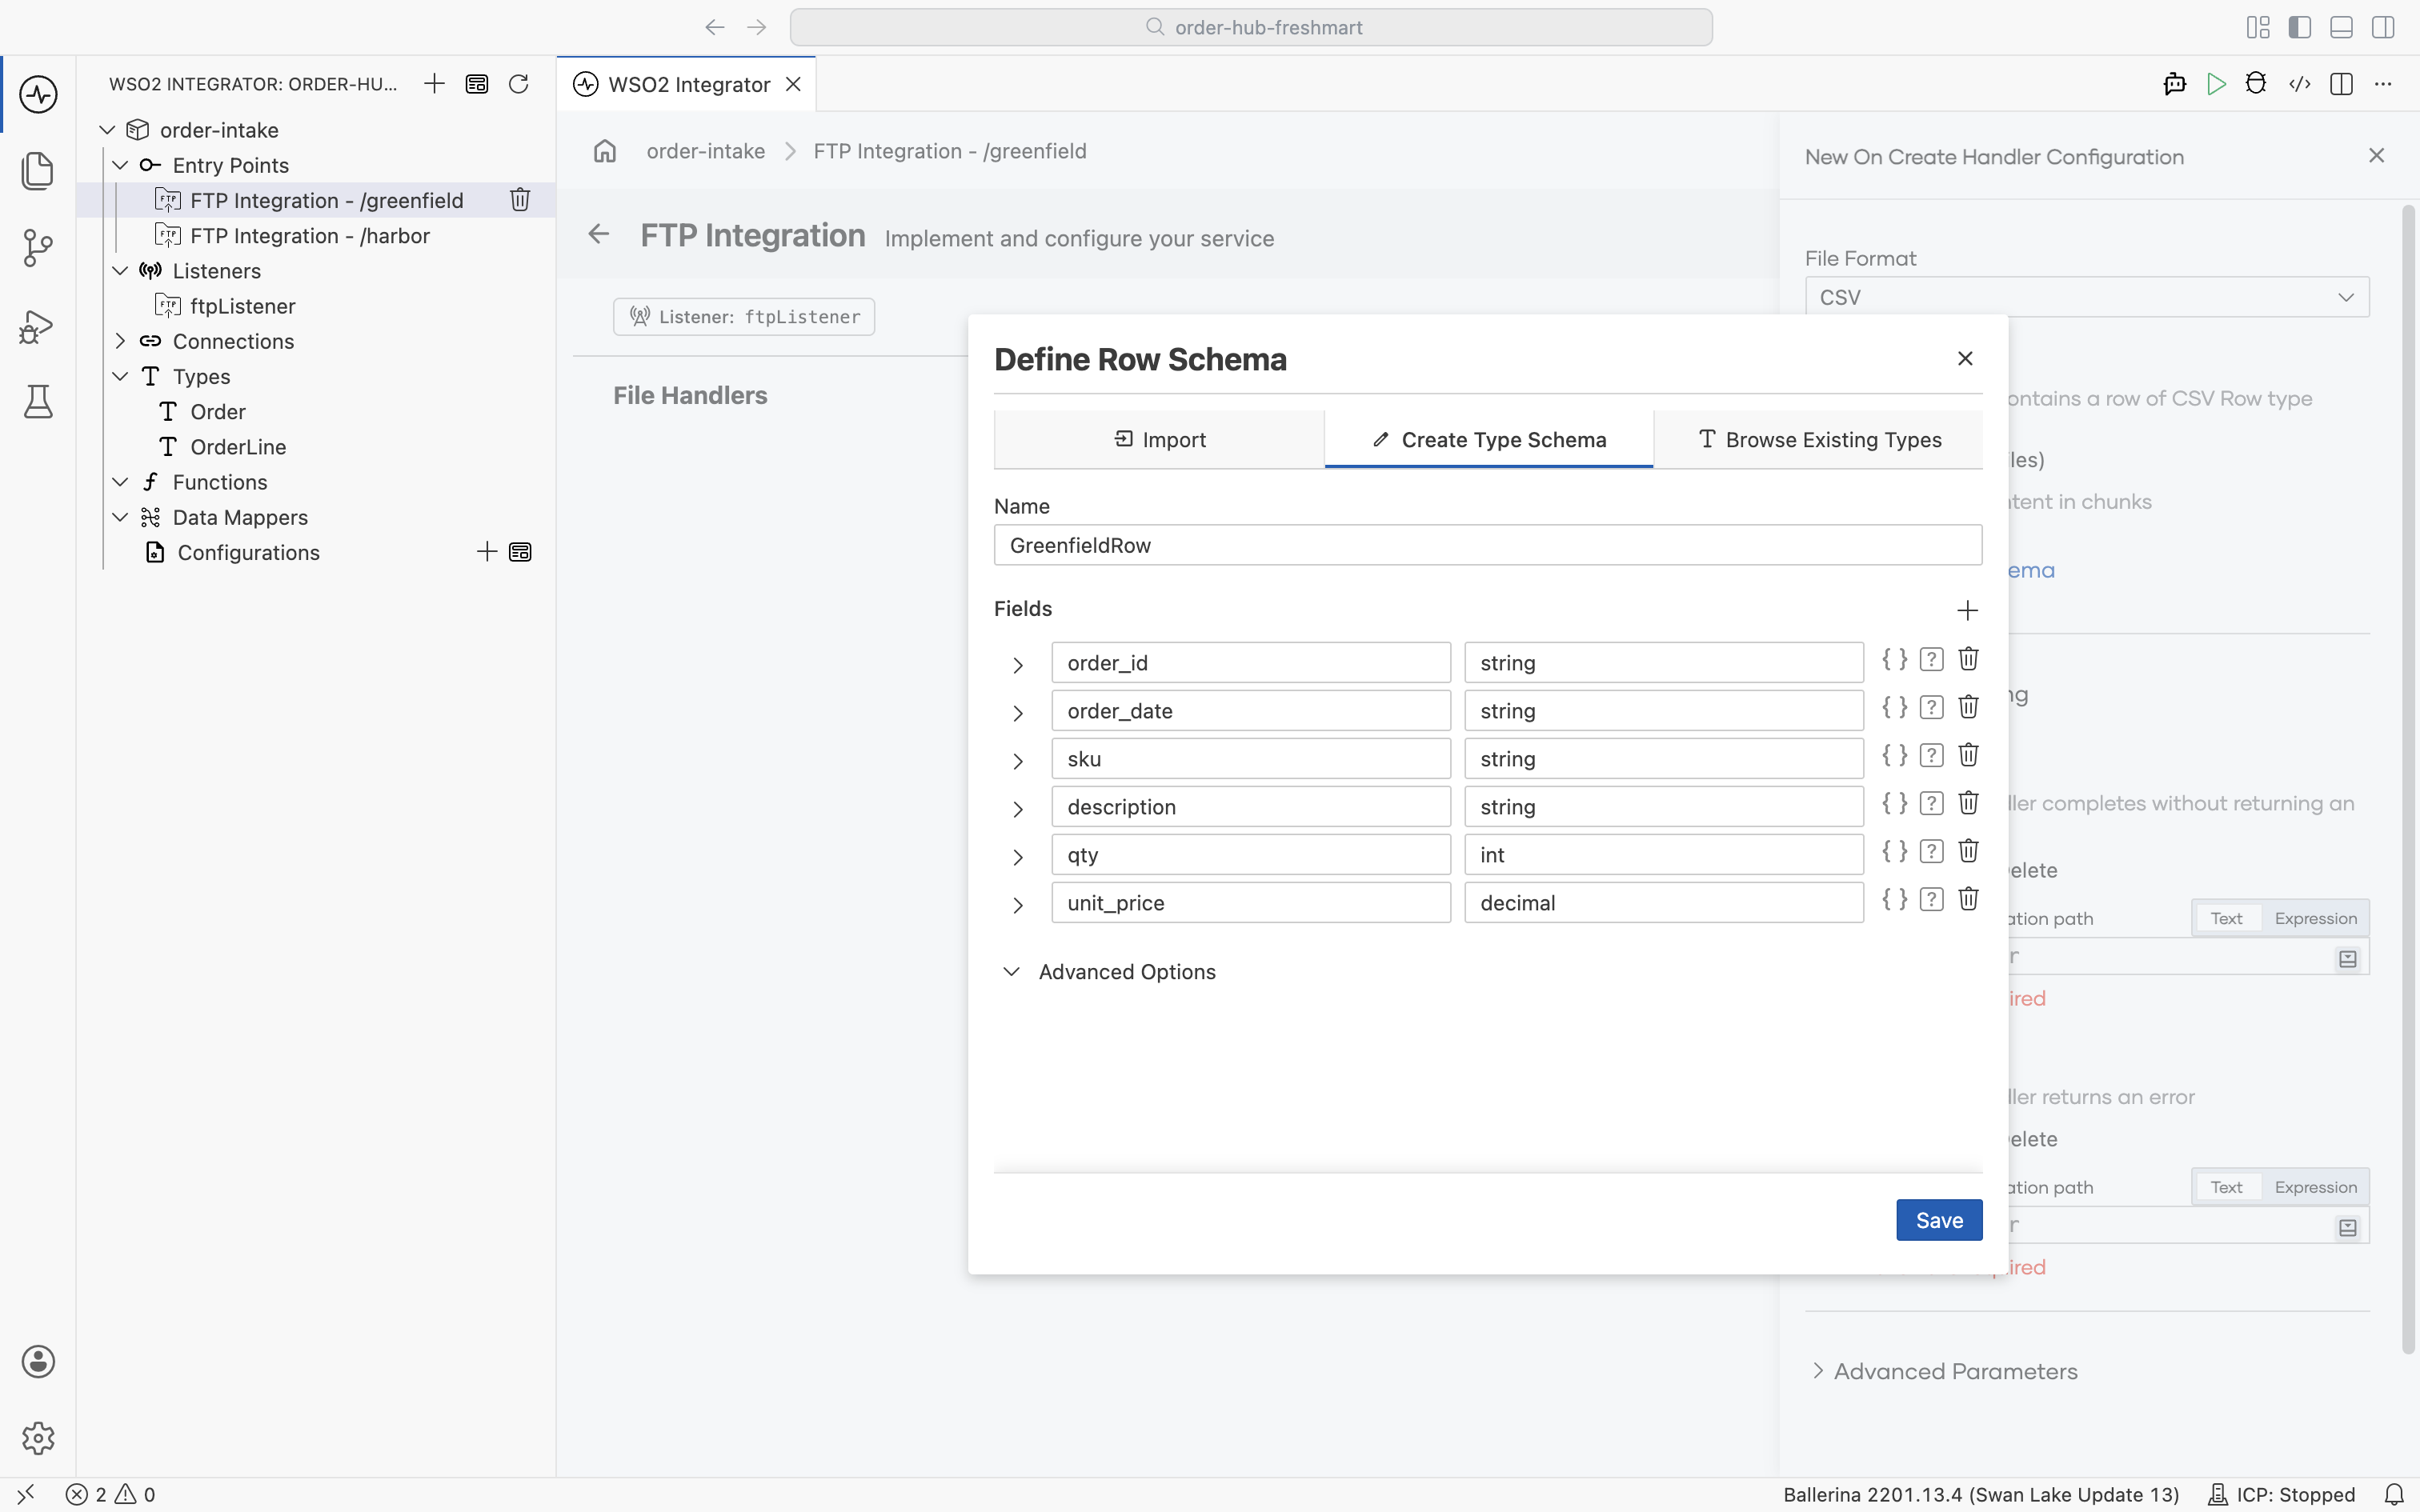Select Create Type Schema tab
This screenshot has height=1512, width=2420.
[1489, 440]
